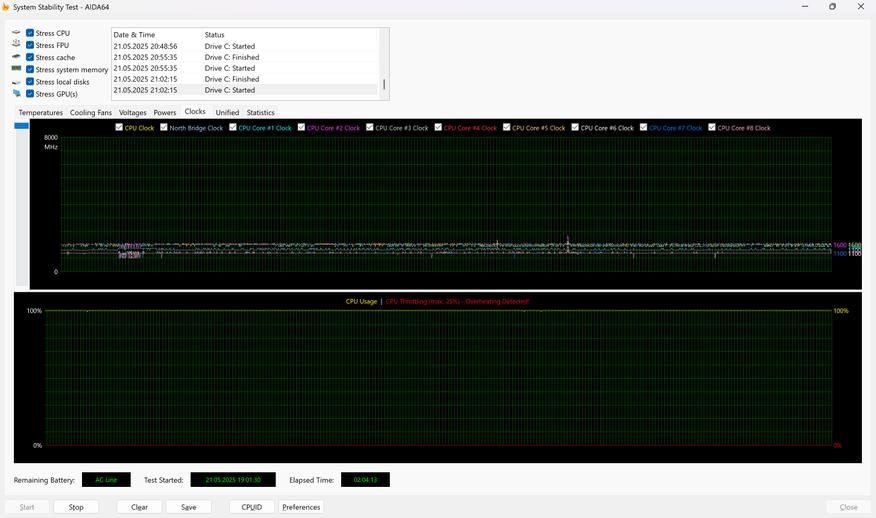Click the disk drive icon beside Stress local disks

(16, 82)
